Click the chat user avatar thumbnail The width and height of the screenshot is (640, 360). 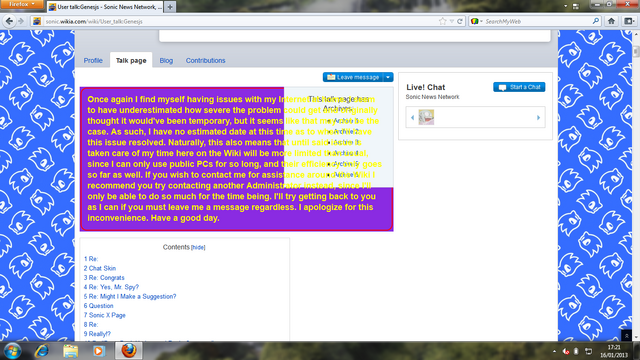point(426,118)
